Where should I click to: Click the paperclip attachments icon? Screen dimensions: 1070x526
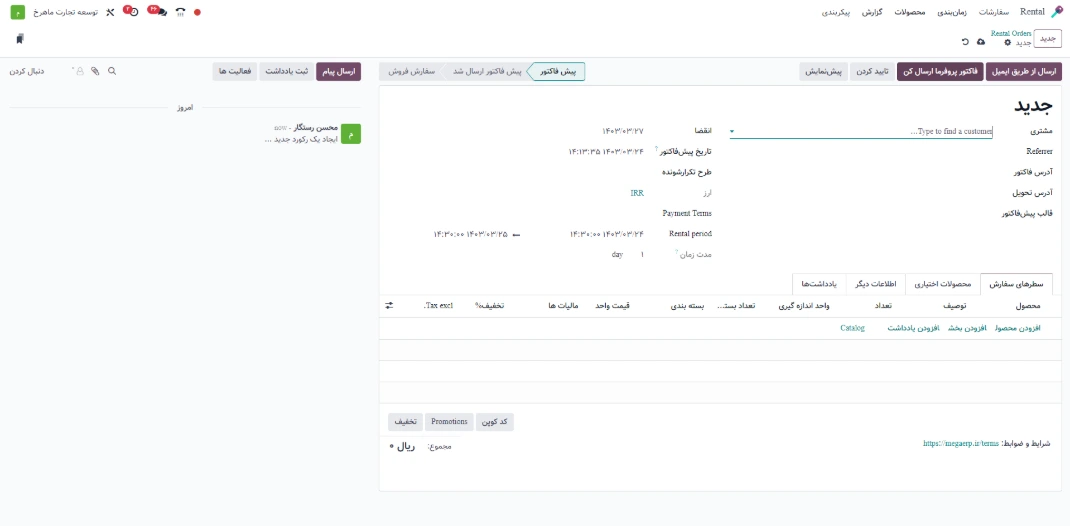coord(95,72)
